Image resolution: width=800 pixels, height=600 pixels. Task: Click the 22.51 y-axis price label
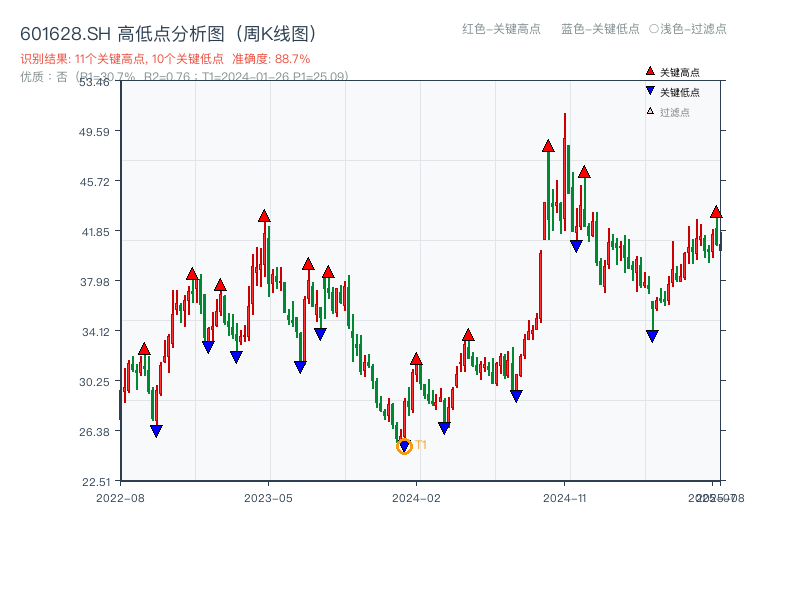[x=95, y=482]
